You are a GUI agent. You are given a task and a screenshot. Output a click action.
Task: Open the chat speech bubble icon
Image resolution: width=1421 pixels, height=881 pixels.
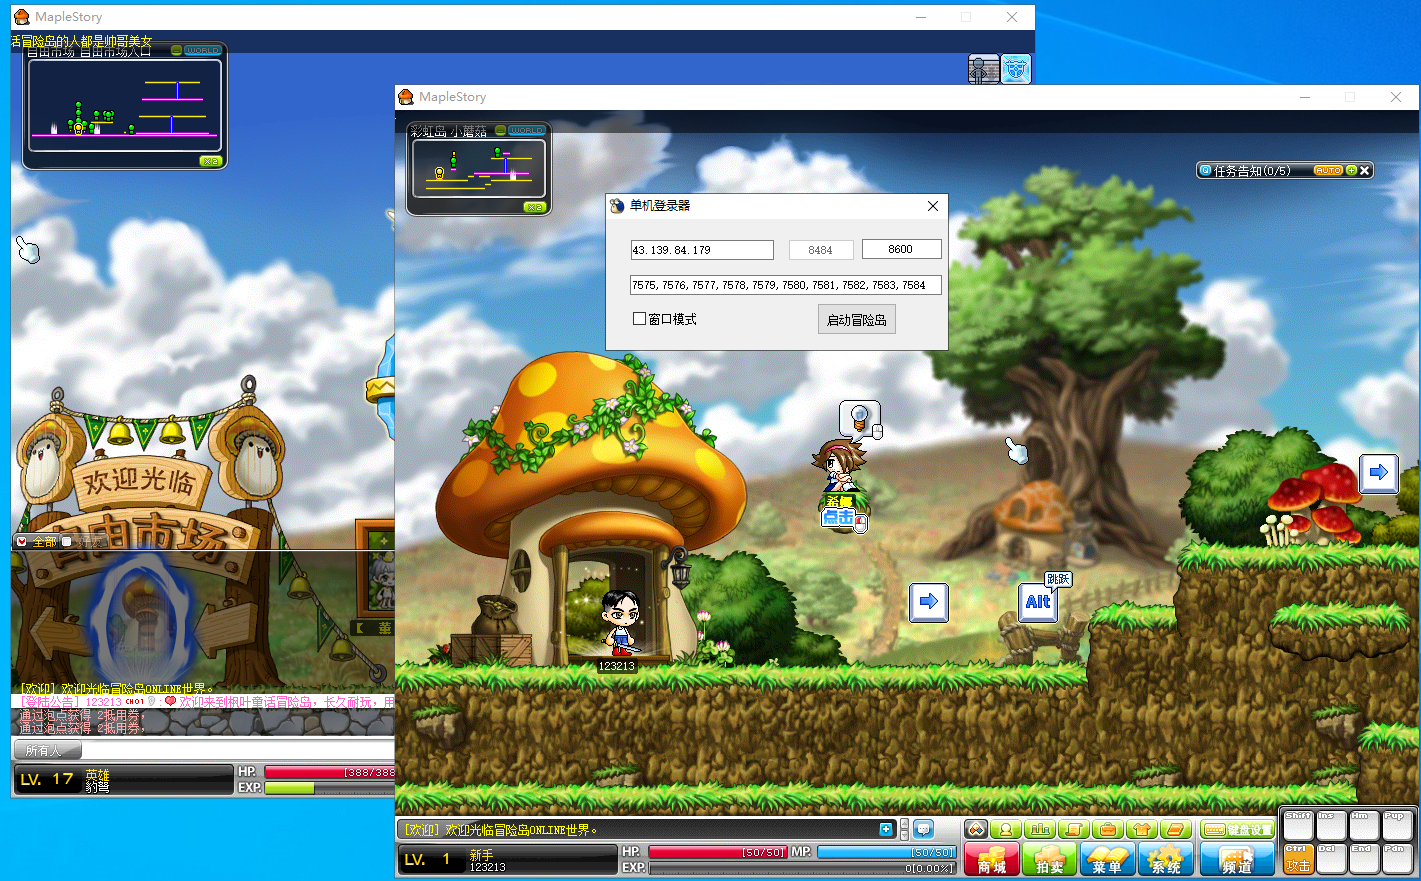[x=924, y=829]
